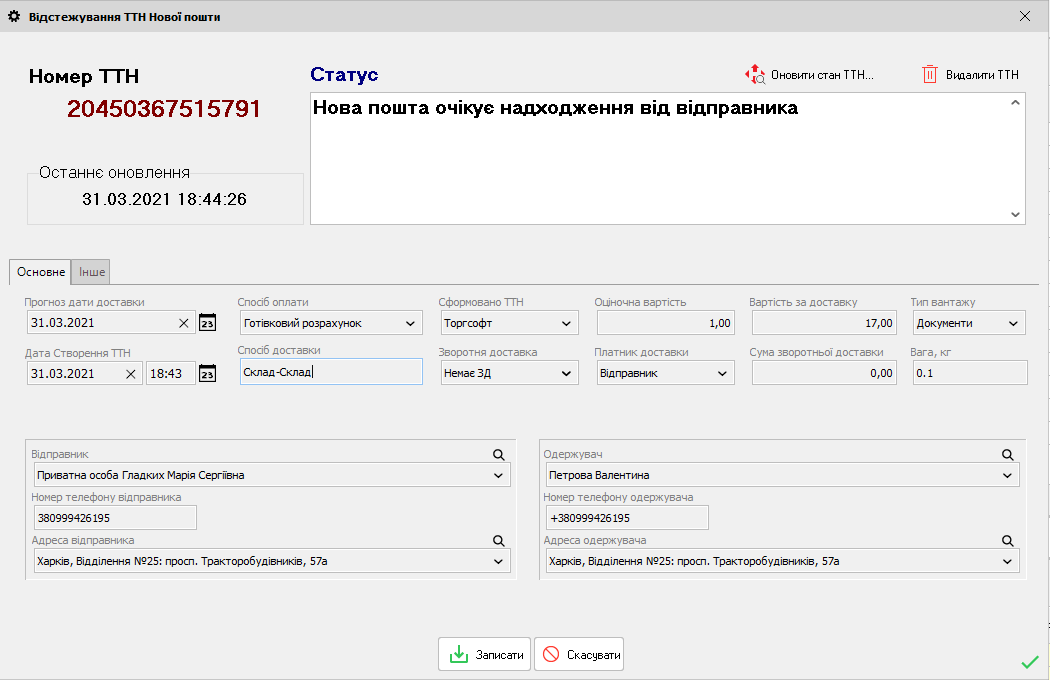
Task: Click the magnifier beside Адреса одержувача
Action: [x=1008, y=540]
